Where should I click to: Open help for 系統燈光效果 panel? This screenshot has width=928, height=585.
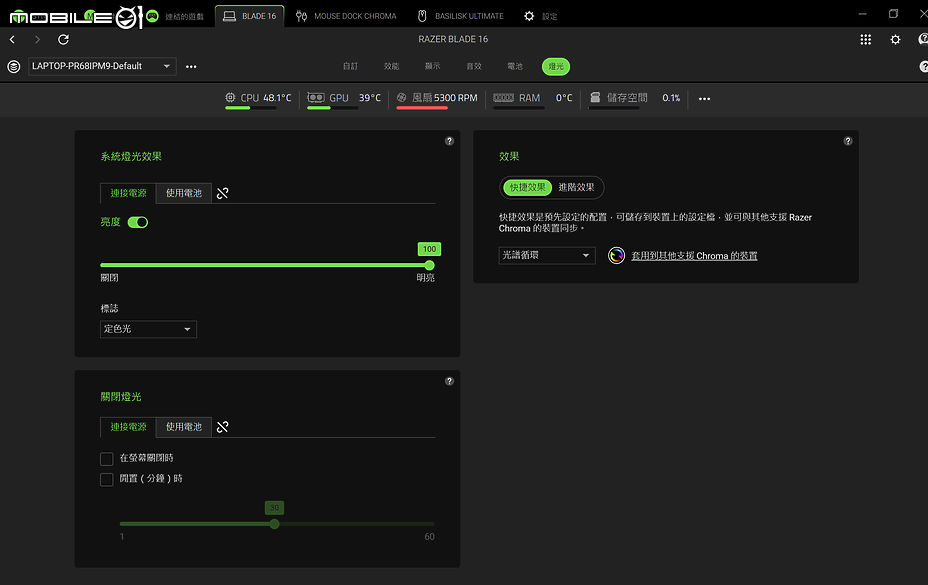449,141
